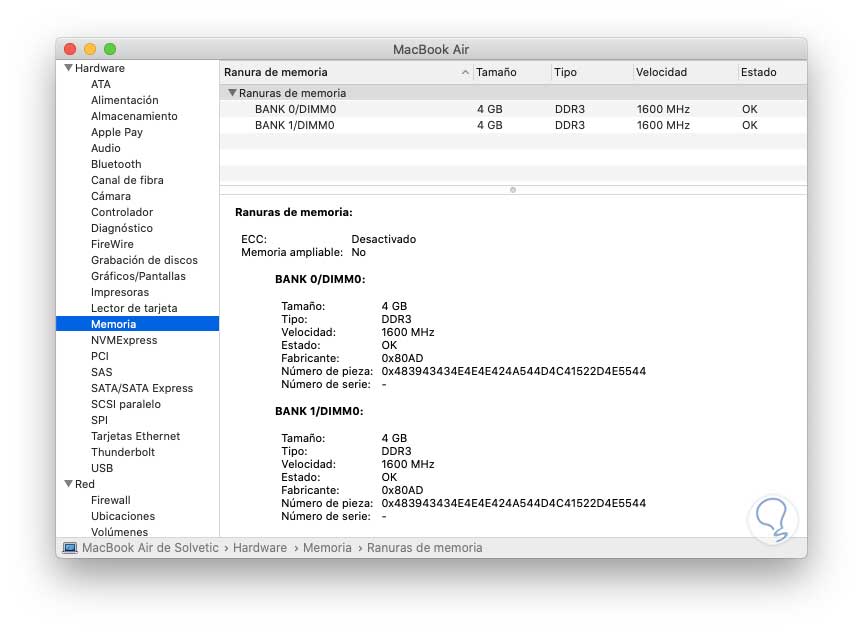Show Impresoras information
Screen dimensions: 863x632
tap(120, 292)
